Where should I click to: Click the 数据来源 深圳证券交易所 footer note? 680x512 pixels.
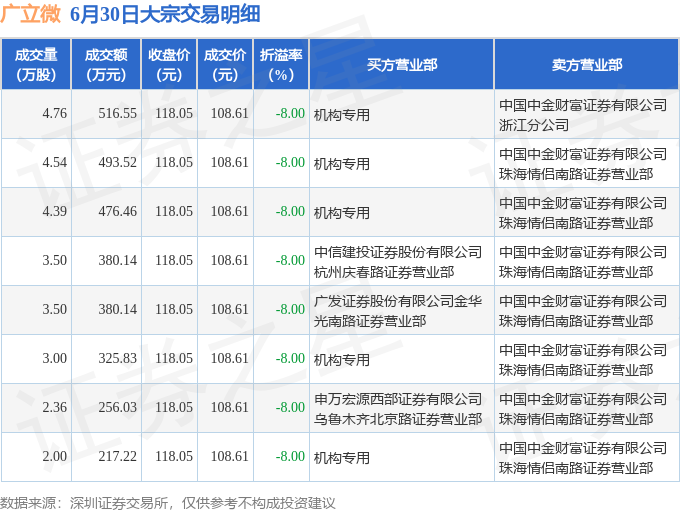[x=168, y=503]
